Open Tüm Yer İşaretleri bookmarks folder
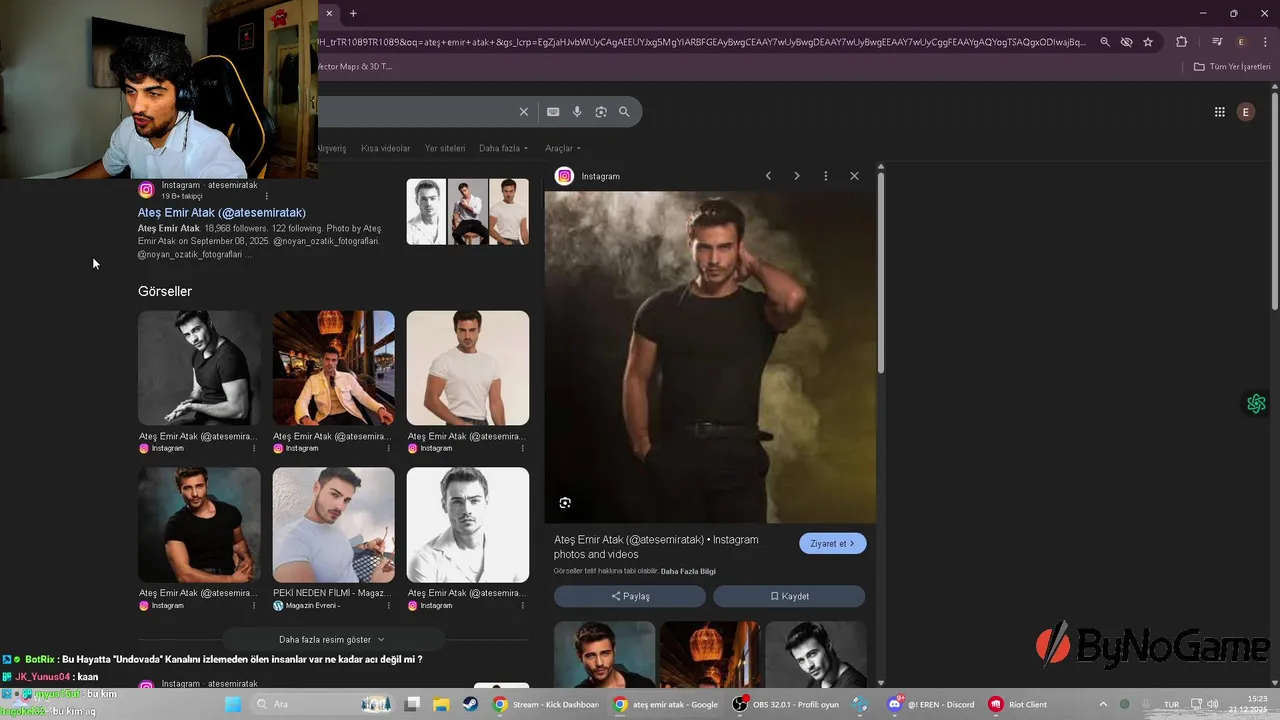The width and height of the screenshot is (1280, 720). [1233, 67]
